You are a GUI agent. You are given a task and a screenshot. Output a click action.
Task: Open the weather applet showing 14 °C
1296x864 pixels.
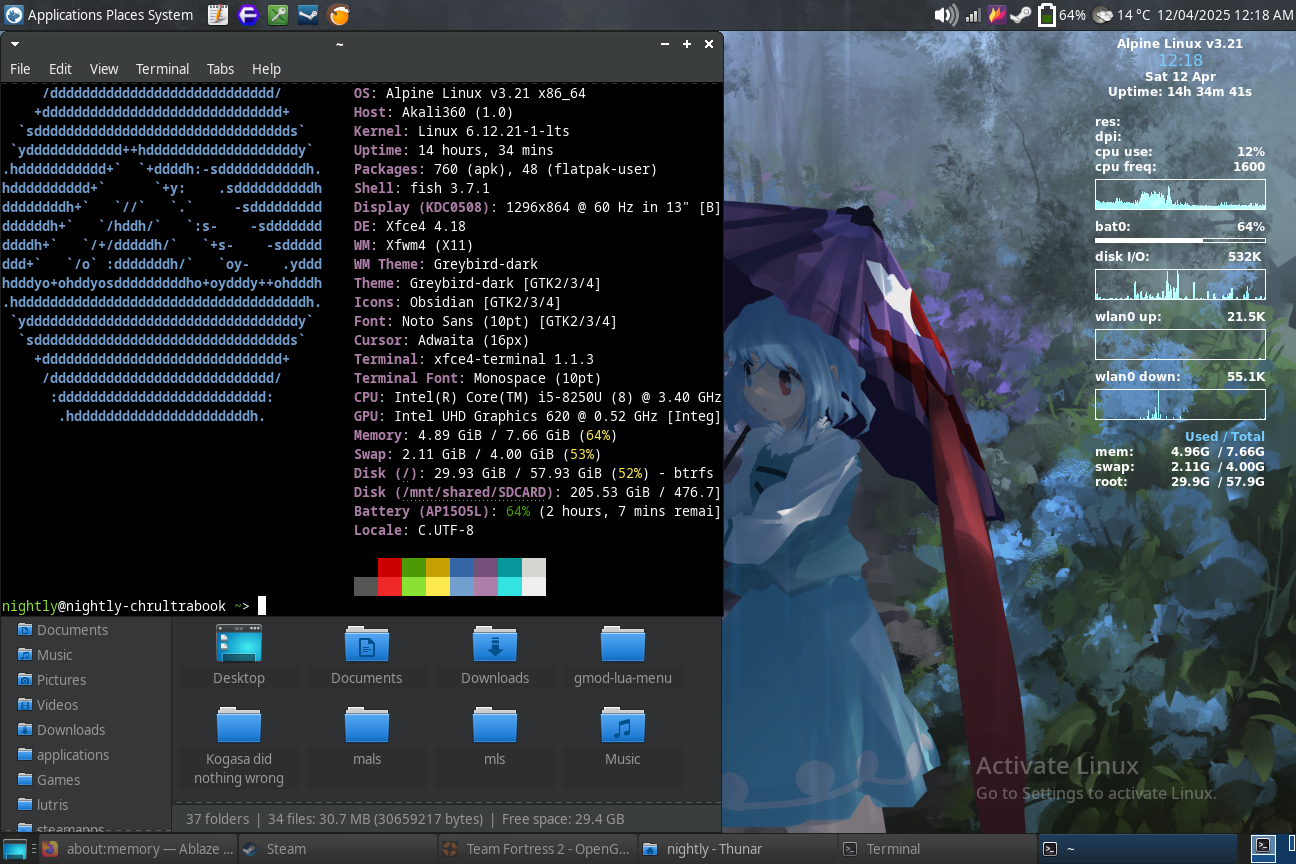[1121, 15]
